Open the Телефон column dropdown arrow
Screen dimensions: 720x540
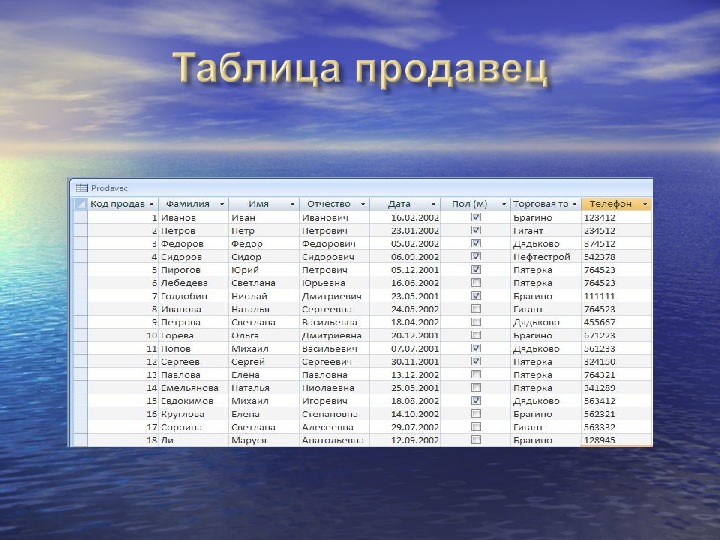click(645, 204)
